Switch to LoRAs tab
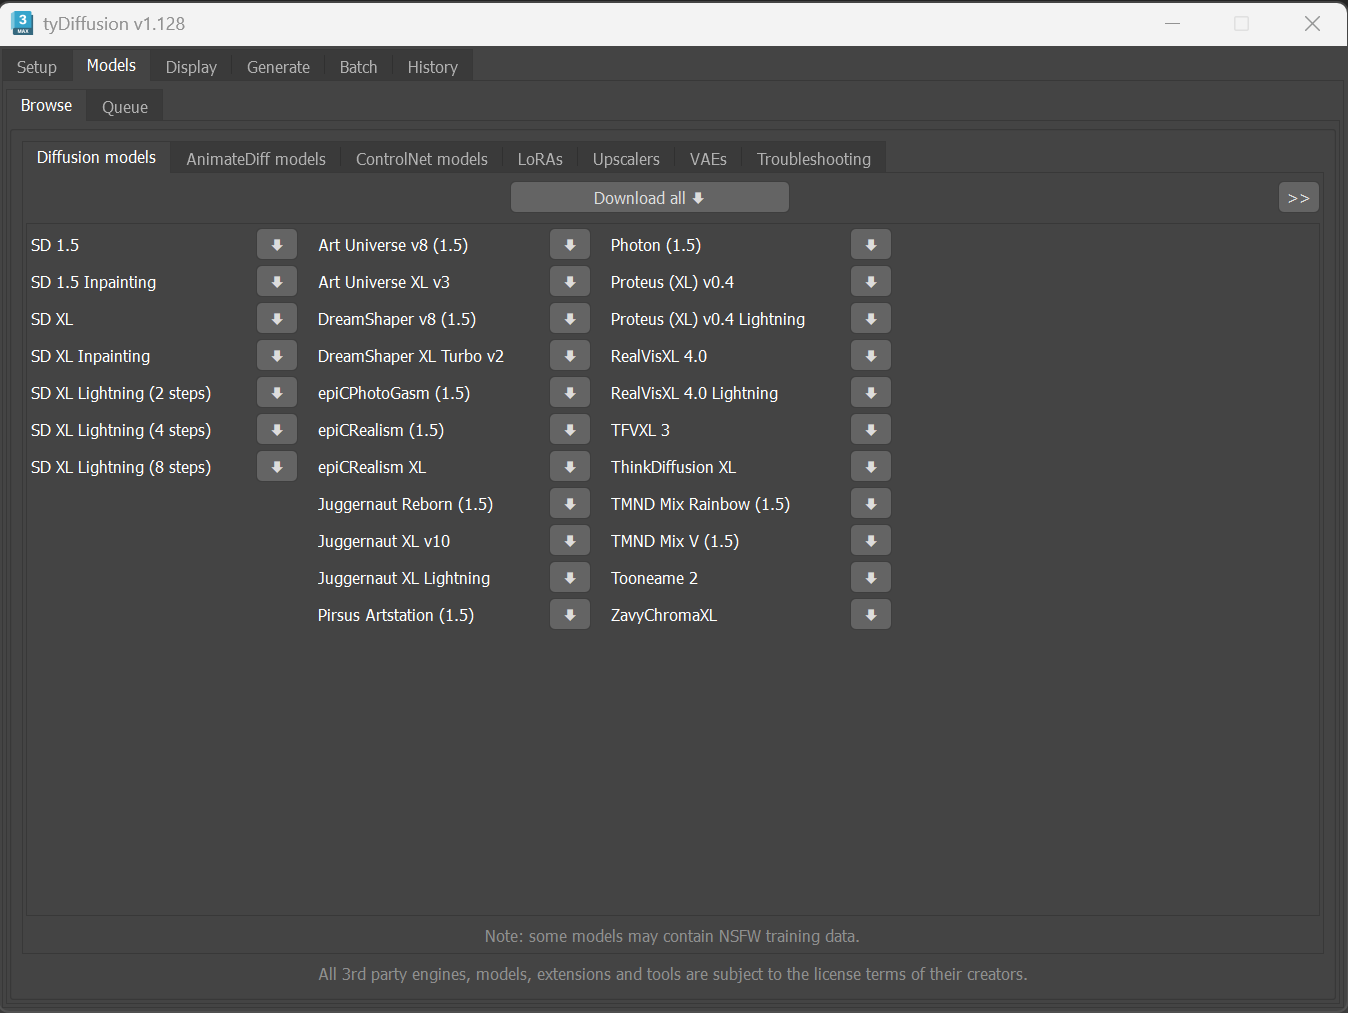Screen dimensions: 1348x1013 point(540,159)
